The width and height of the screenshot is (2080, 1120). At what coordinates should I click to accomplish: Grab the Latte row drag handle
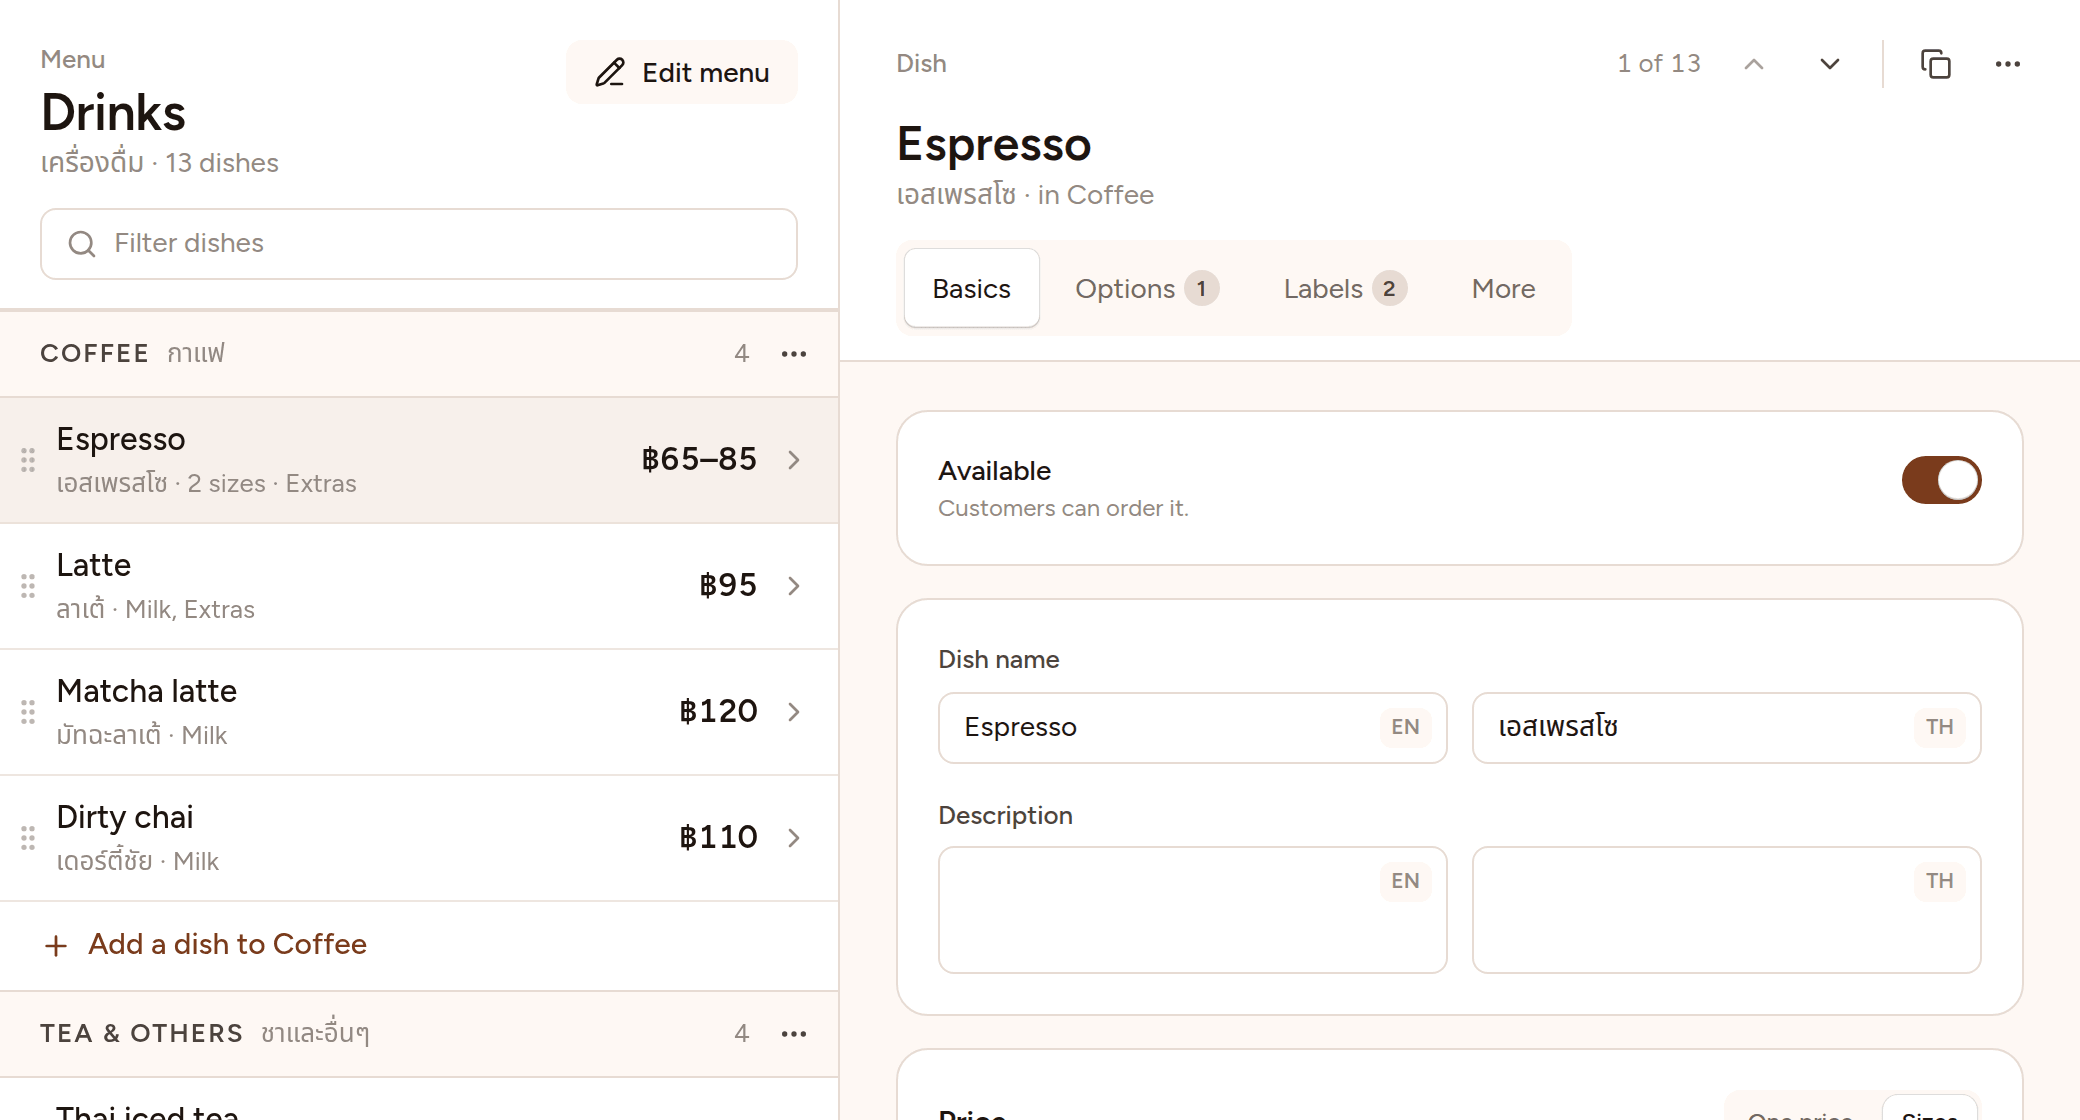[x=28, y=586]
